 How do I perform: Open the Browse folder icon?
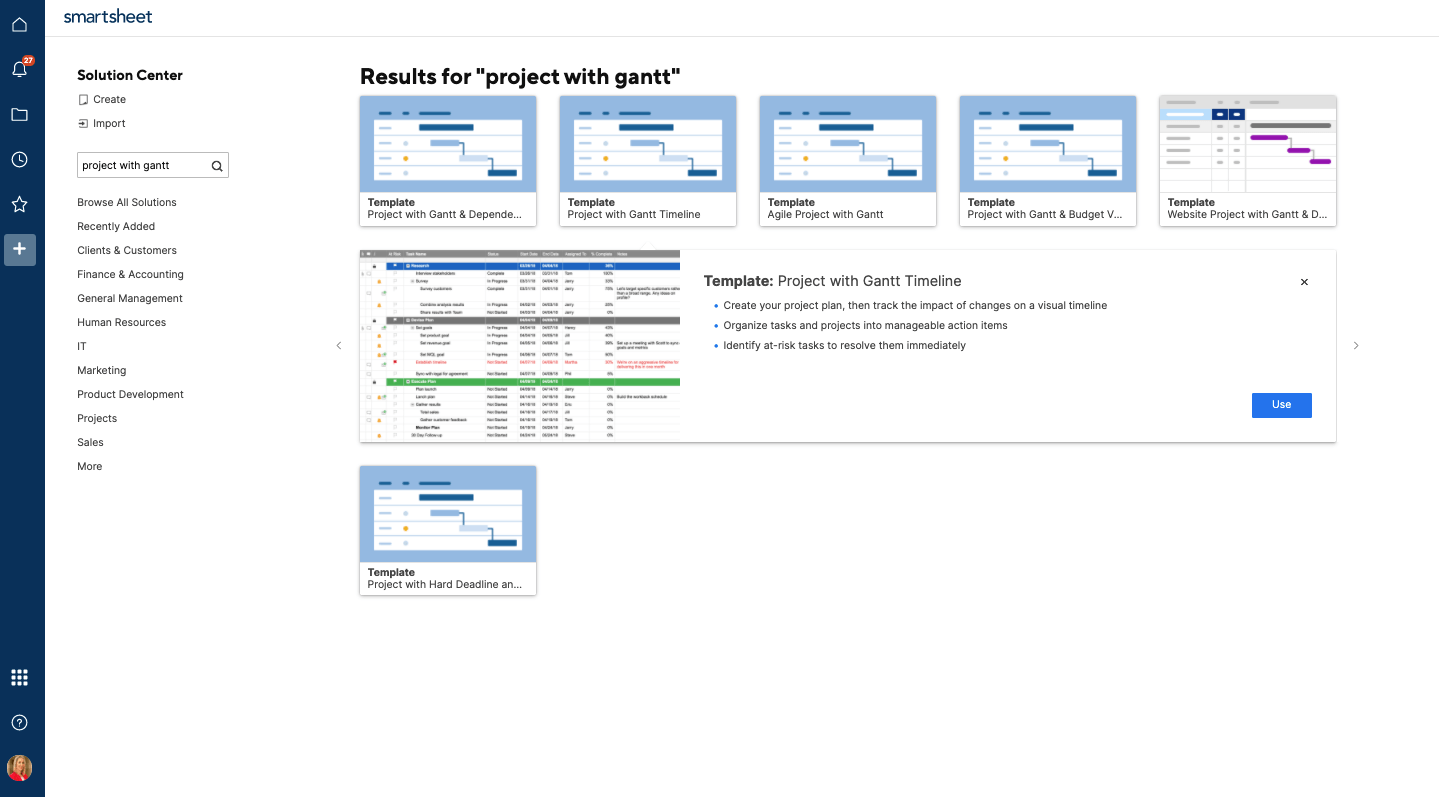[x=19, y=114]
